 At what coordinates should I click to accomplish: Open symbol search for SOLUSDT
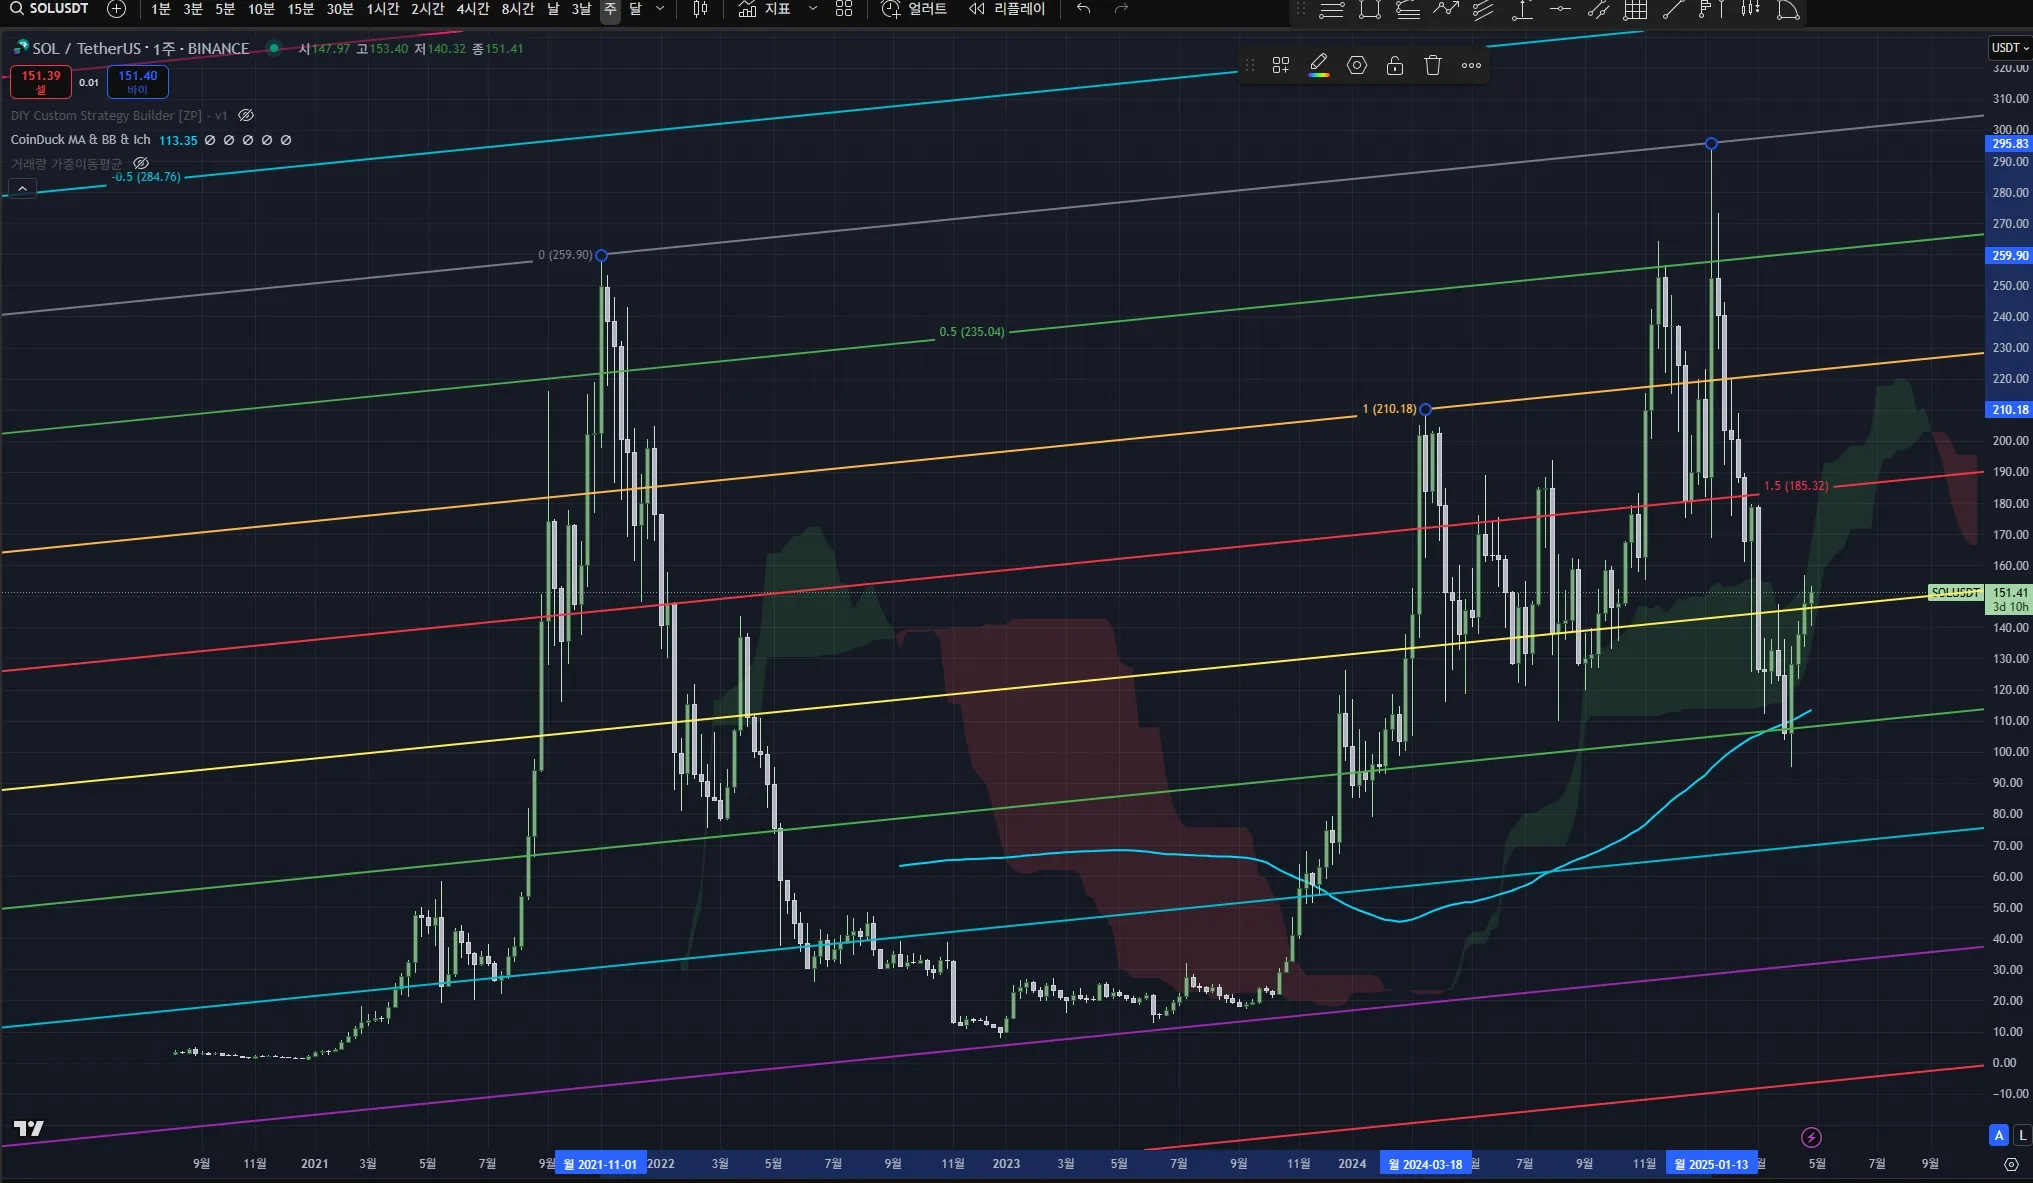point(50,8)
